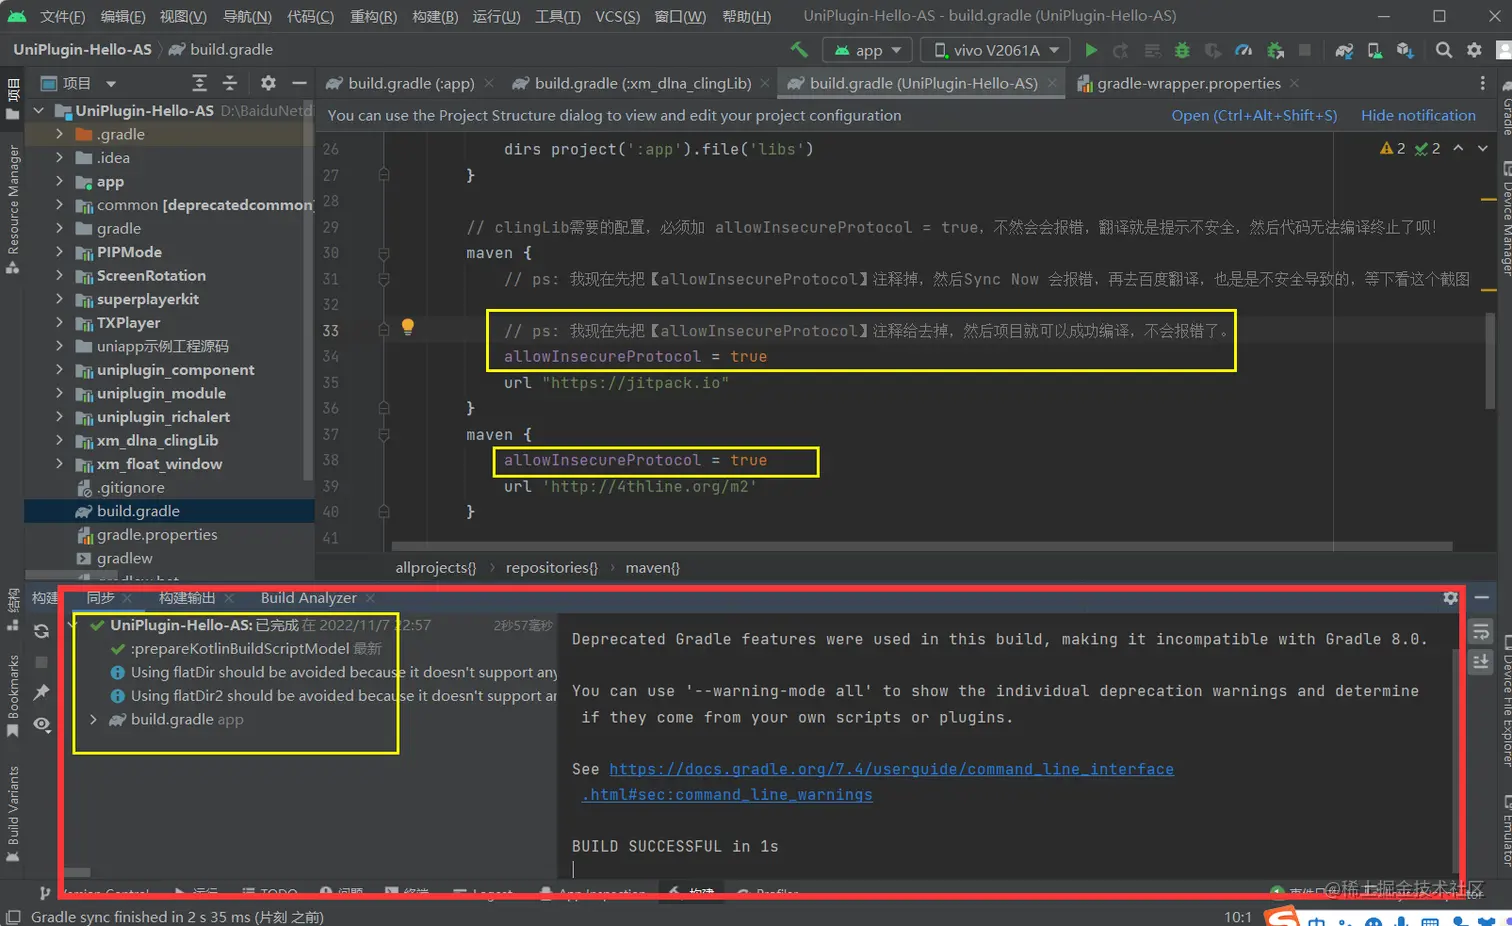
Task: Open the profiler gauge icon in toolbar
Action: (x=1243, y=50)
